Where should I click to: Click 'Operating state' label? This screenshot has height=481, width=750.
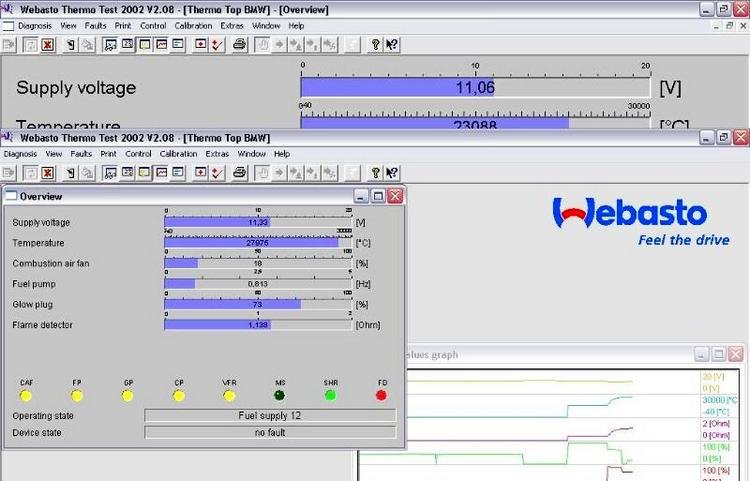[43, 415]
